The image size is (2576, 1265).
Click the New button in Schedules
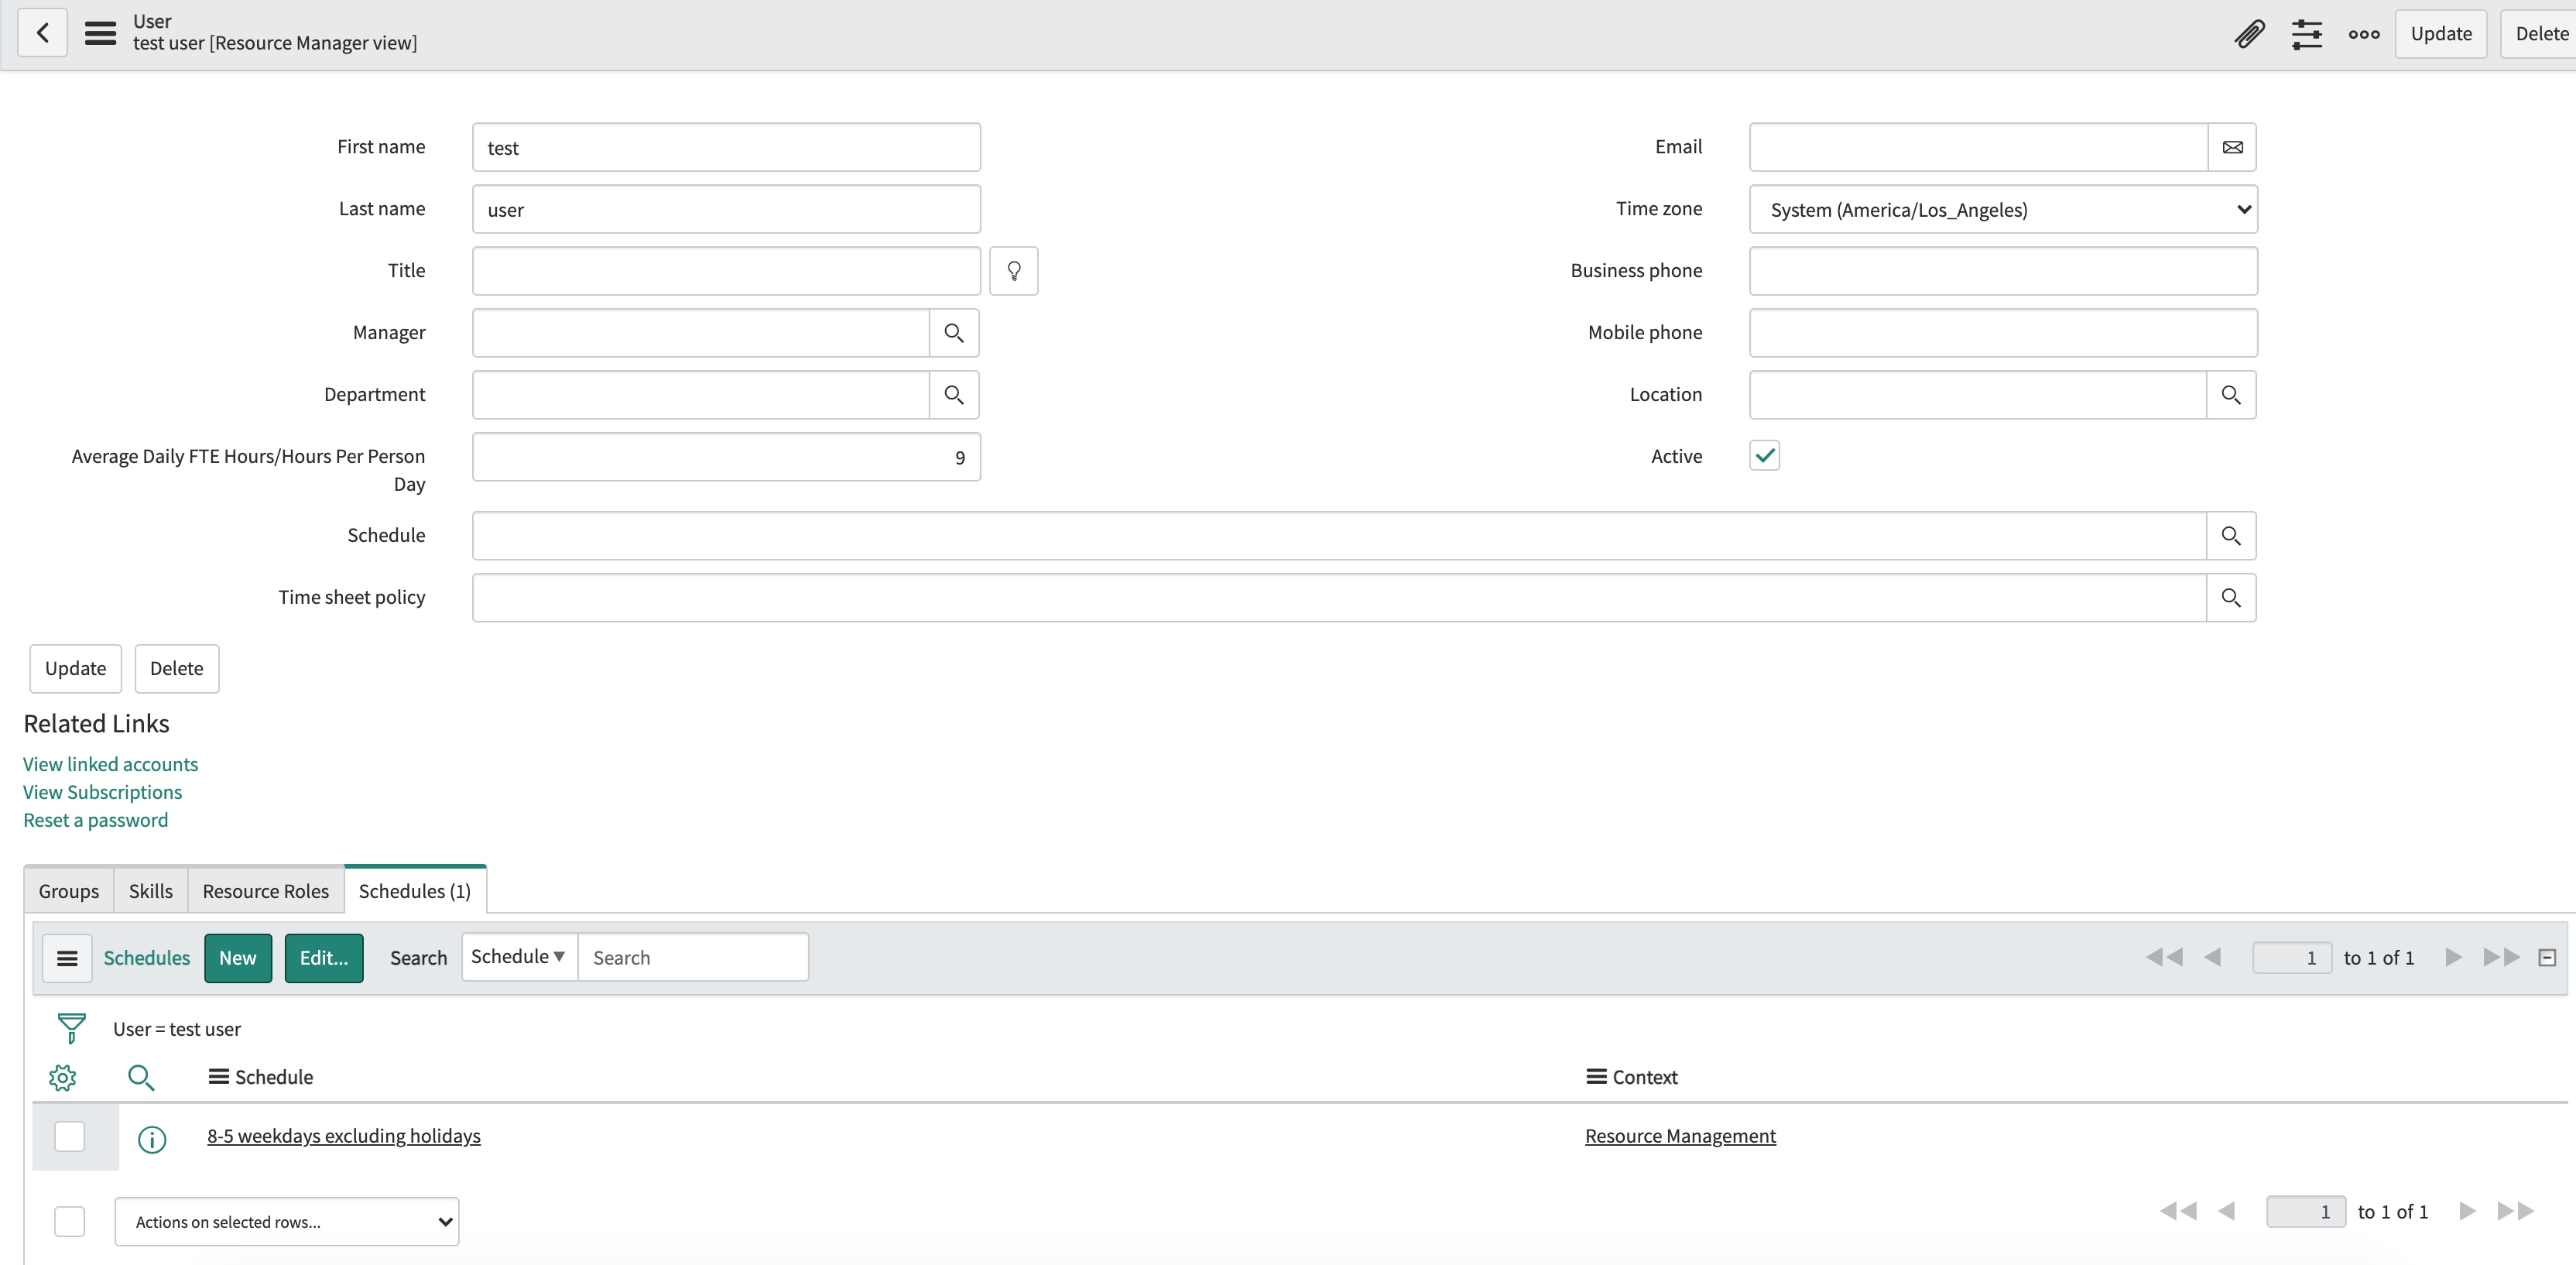pyautogui.click(x=238, y=957)
